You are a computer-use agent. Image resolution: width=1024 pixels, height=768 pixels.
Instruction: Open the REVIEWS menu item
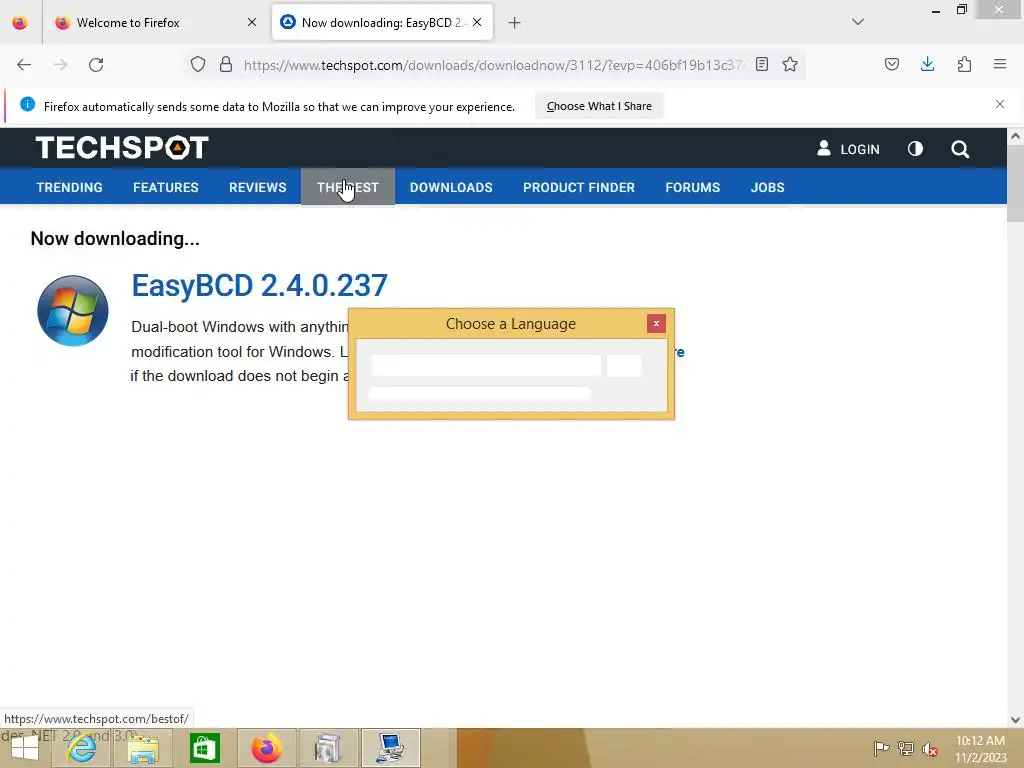tap(257, 187)
